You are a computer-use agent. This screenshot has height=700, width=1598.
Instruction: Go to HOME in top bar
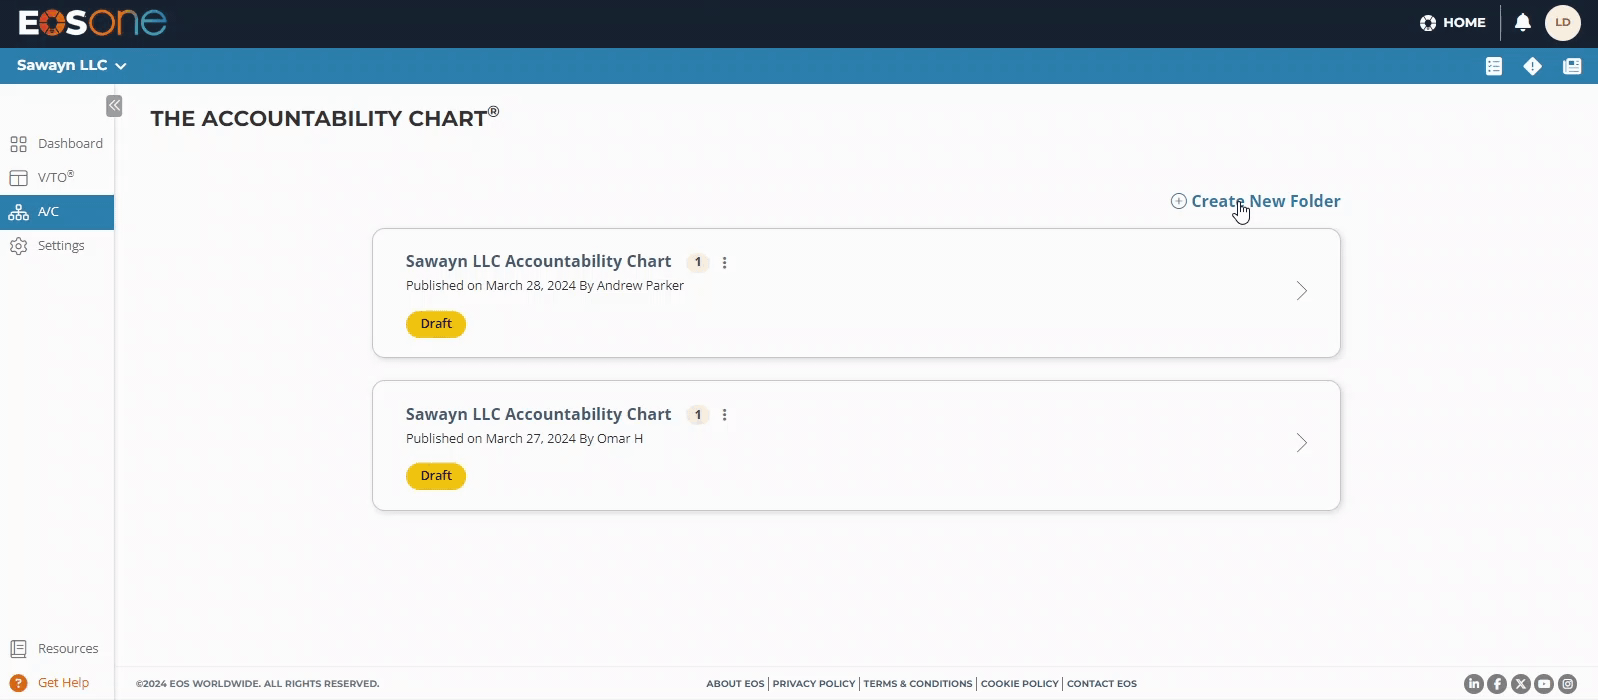(x=1453, y=22)
